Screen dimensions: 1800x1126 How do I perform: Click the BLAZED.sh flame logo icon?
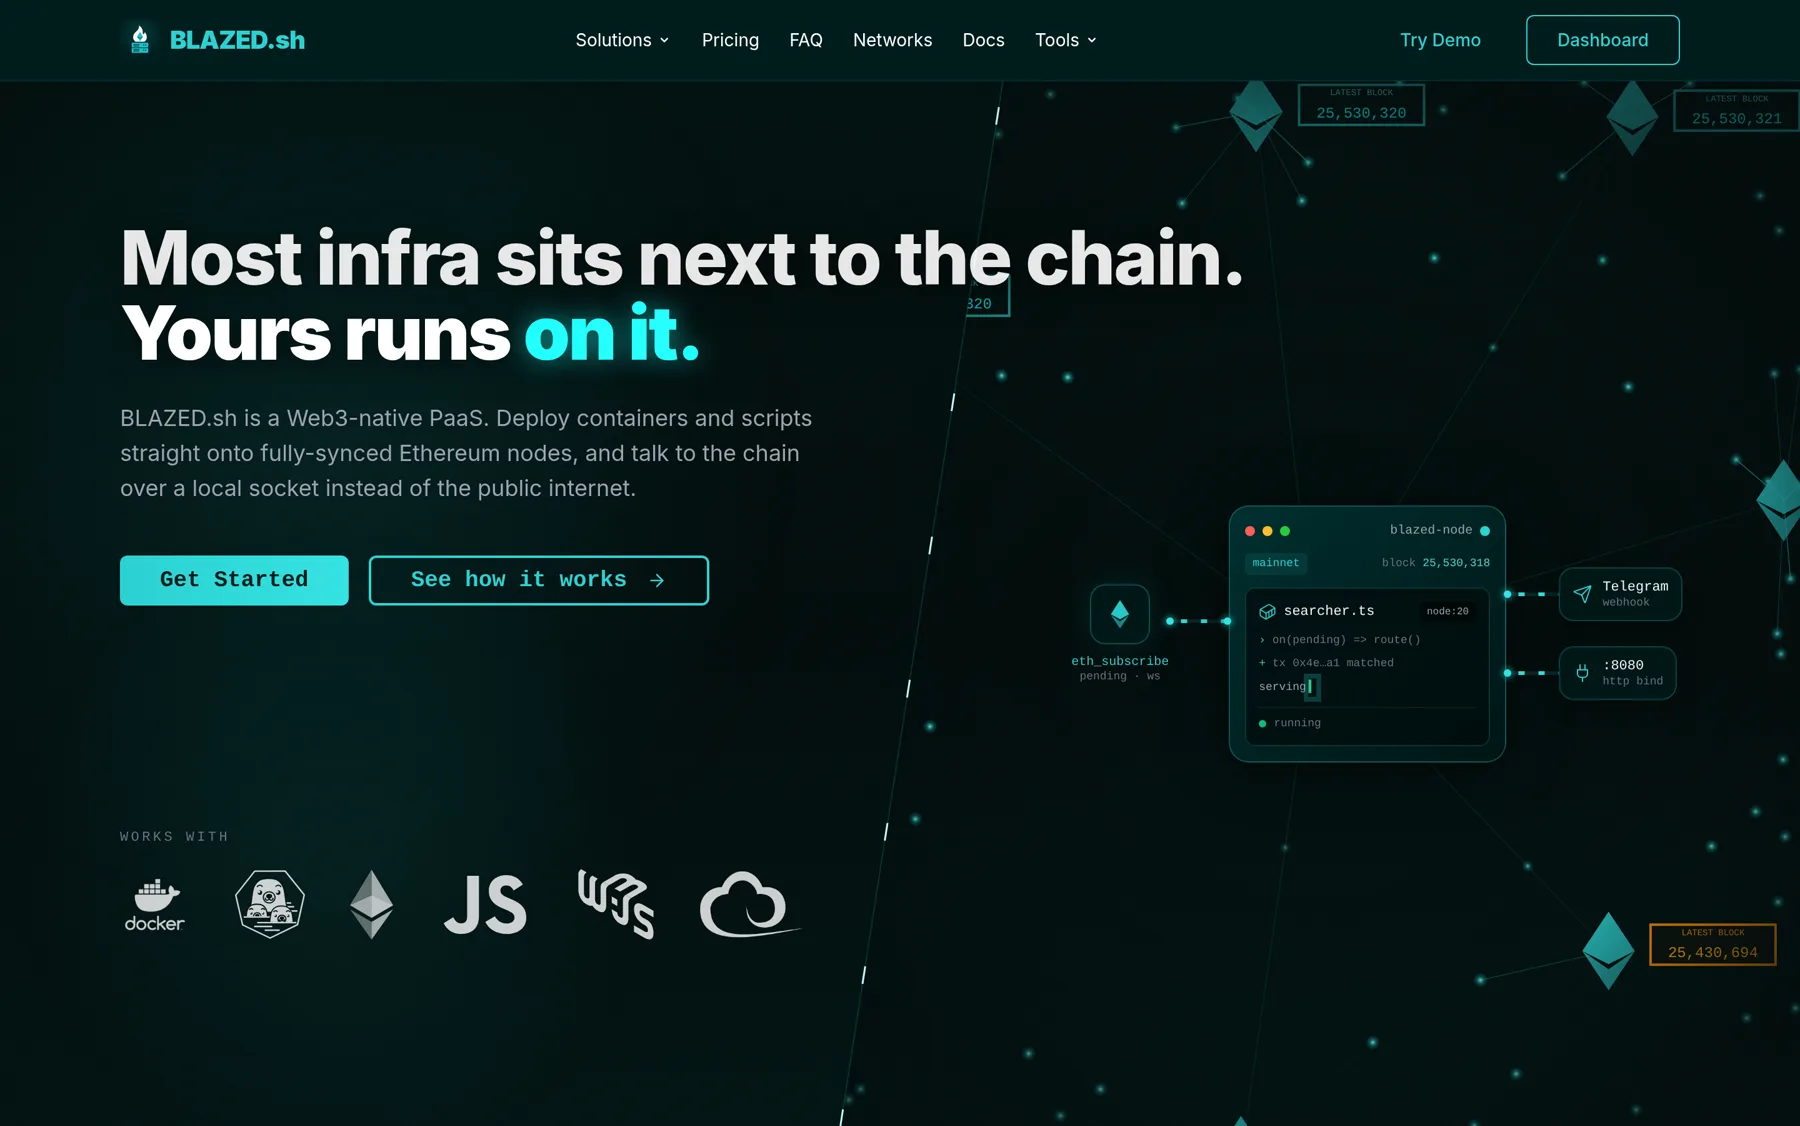pos(140,40)
